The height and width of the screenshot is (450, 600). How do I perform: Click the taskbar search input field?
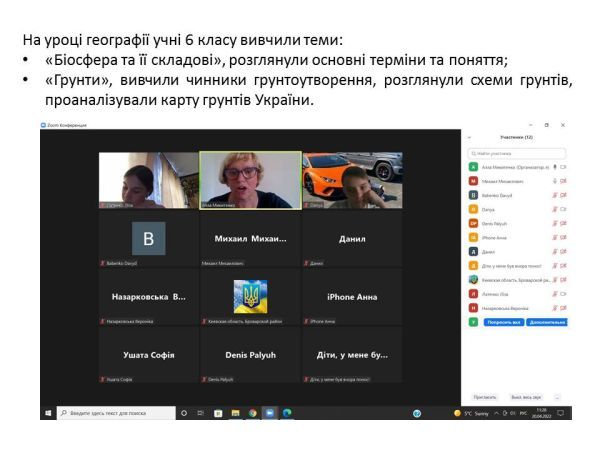114,413
